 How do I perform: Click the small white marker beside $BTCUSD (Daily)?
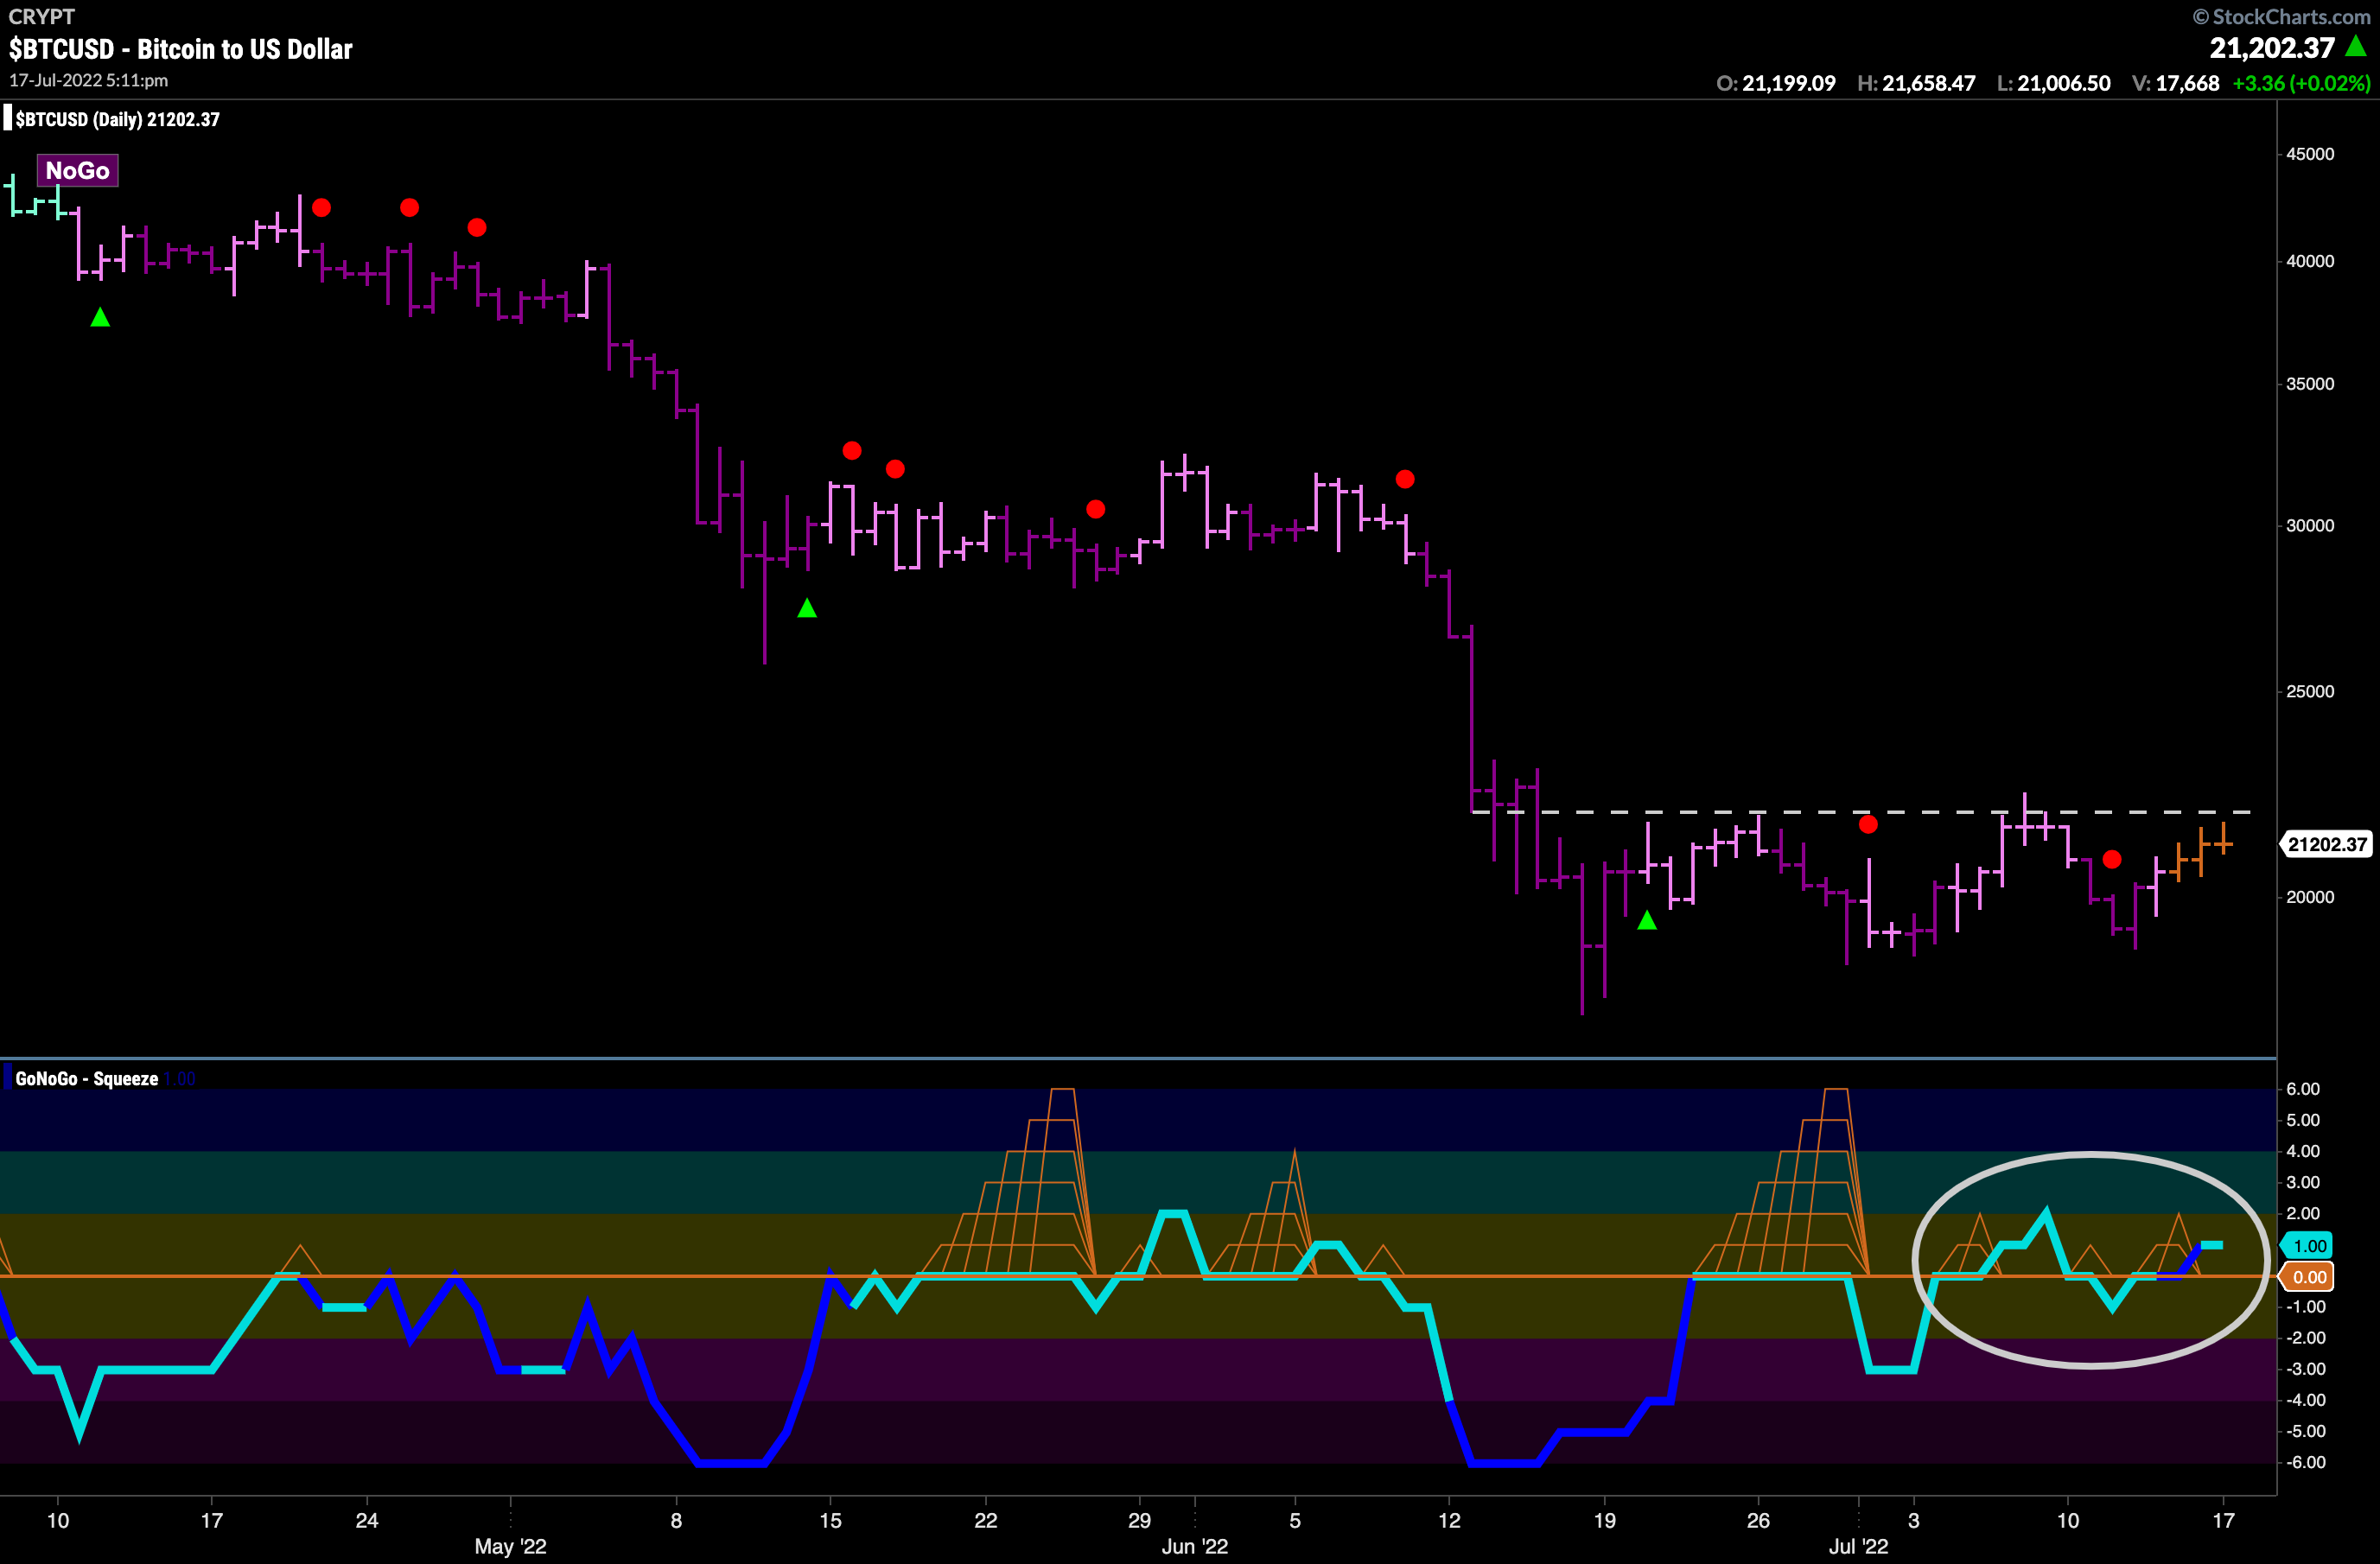tap(8, 119)
